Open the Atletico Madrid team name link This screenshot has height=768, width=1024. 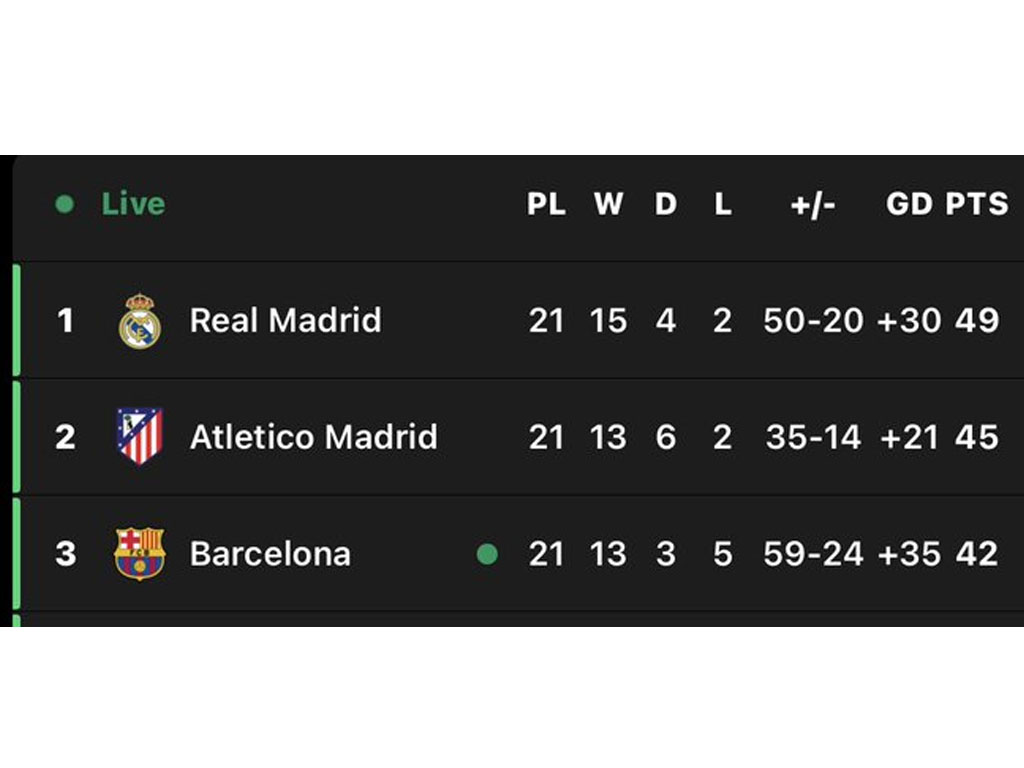[313, 437]
